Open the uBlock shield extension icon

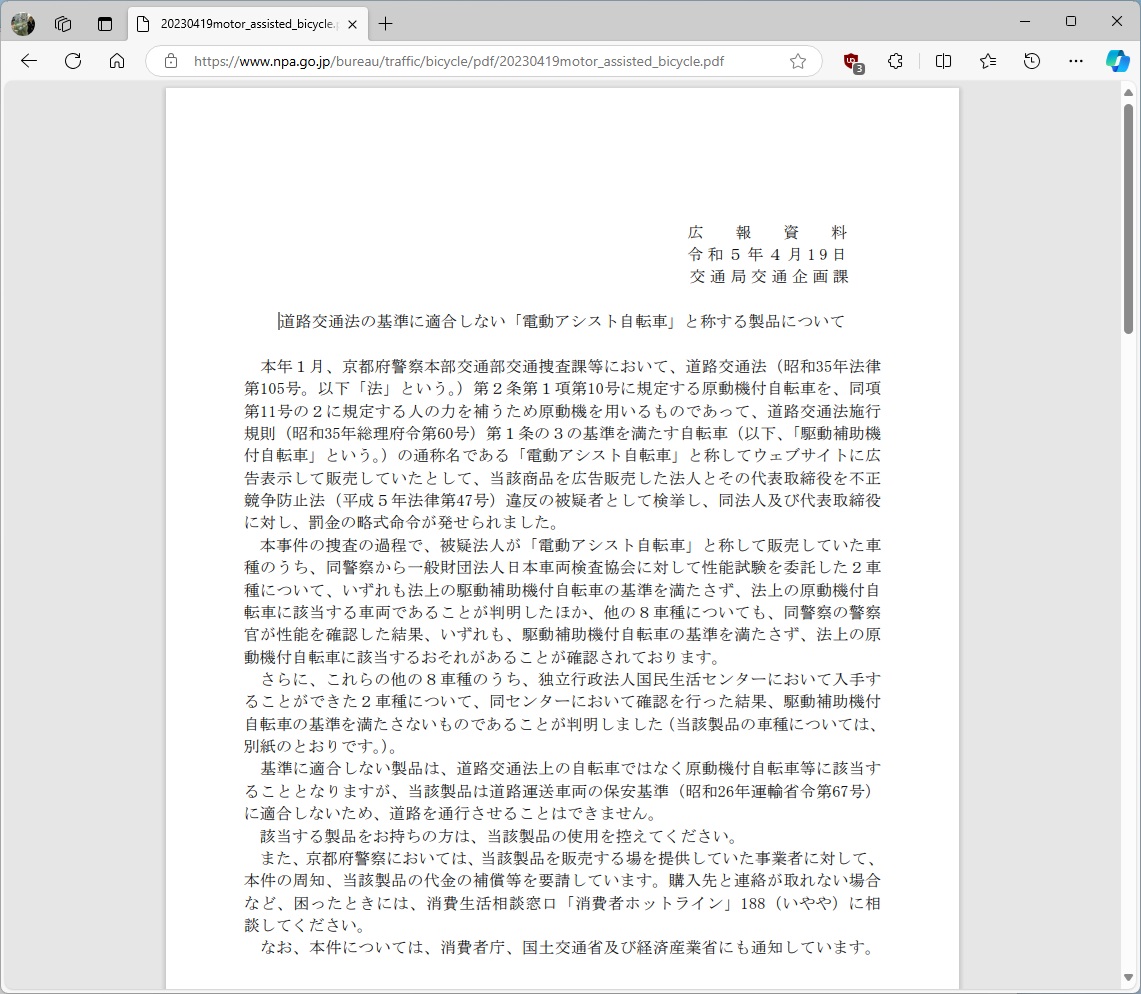click(x=852, y=62)
